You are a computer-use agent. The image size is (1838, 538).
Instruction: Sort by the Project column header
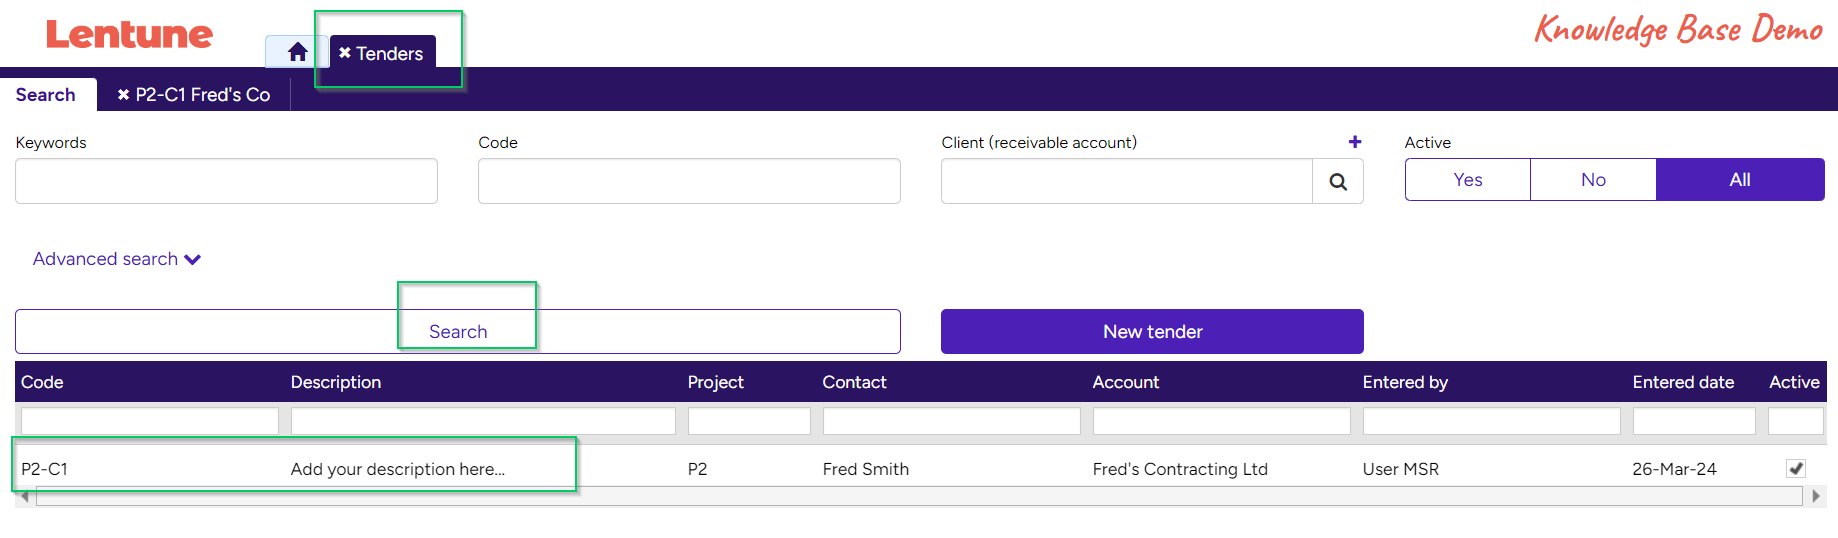point(716,382)
